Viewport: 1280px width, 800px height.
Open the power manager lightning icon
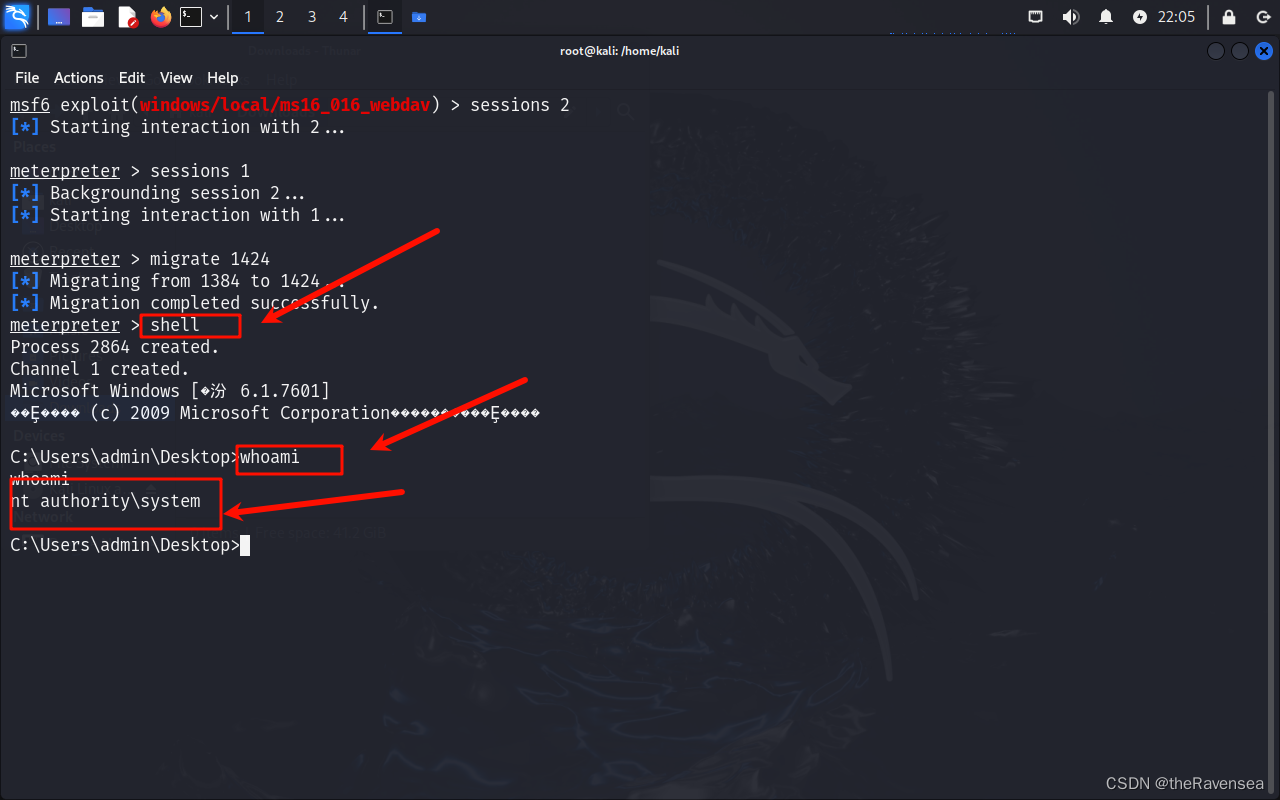[x=1140, y=17]
